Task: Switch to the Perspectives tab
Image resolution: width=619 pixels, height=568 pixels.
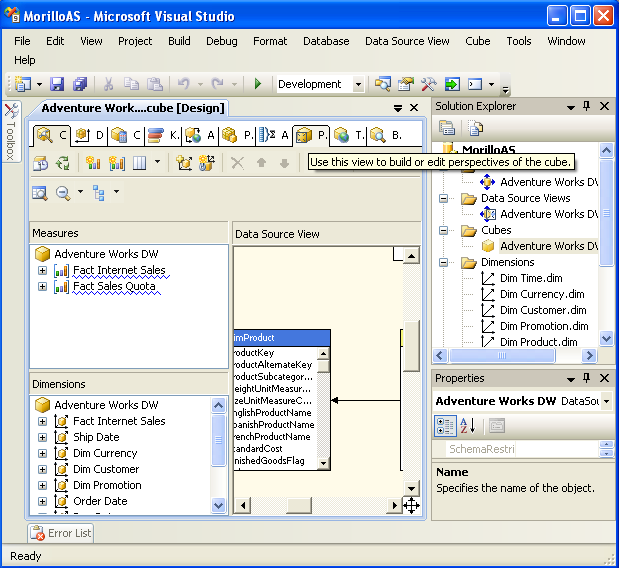Action: coord(312,135)
